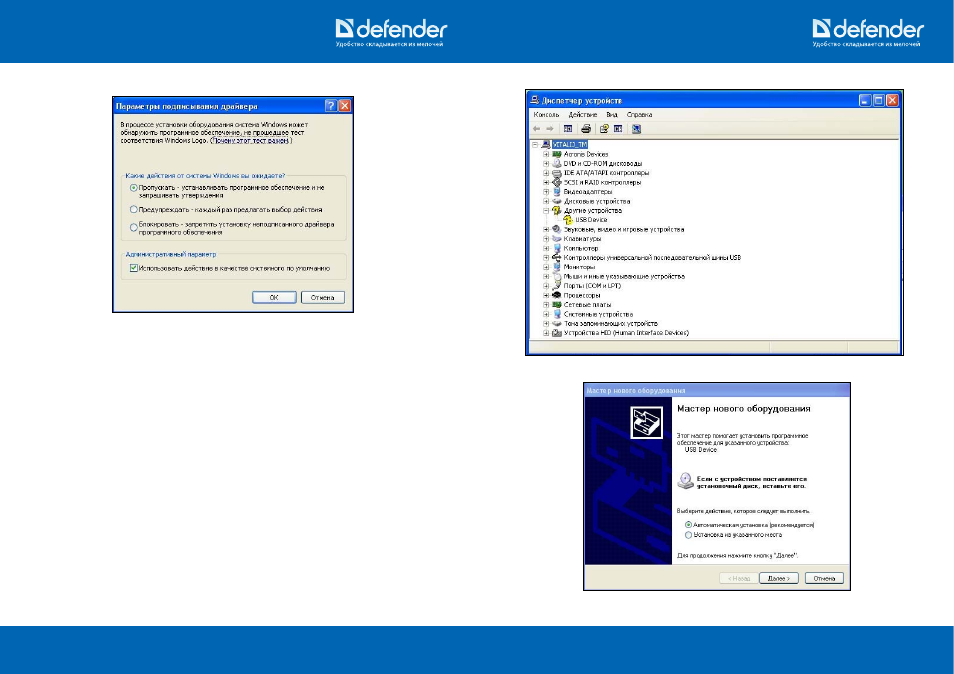954x674 pixels.
Task: Click the Контроллеры USB category icon
Action: tap(556, 258)
